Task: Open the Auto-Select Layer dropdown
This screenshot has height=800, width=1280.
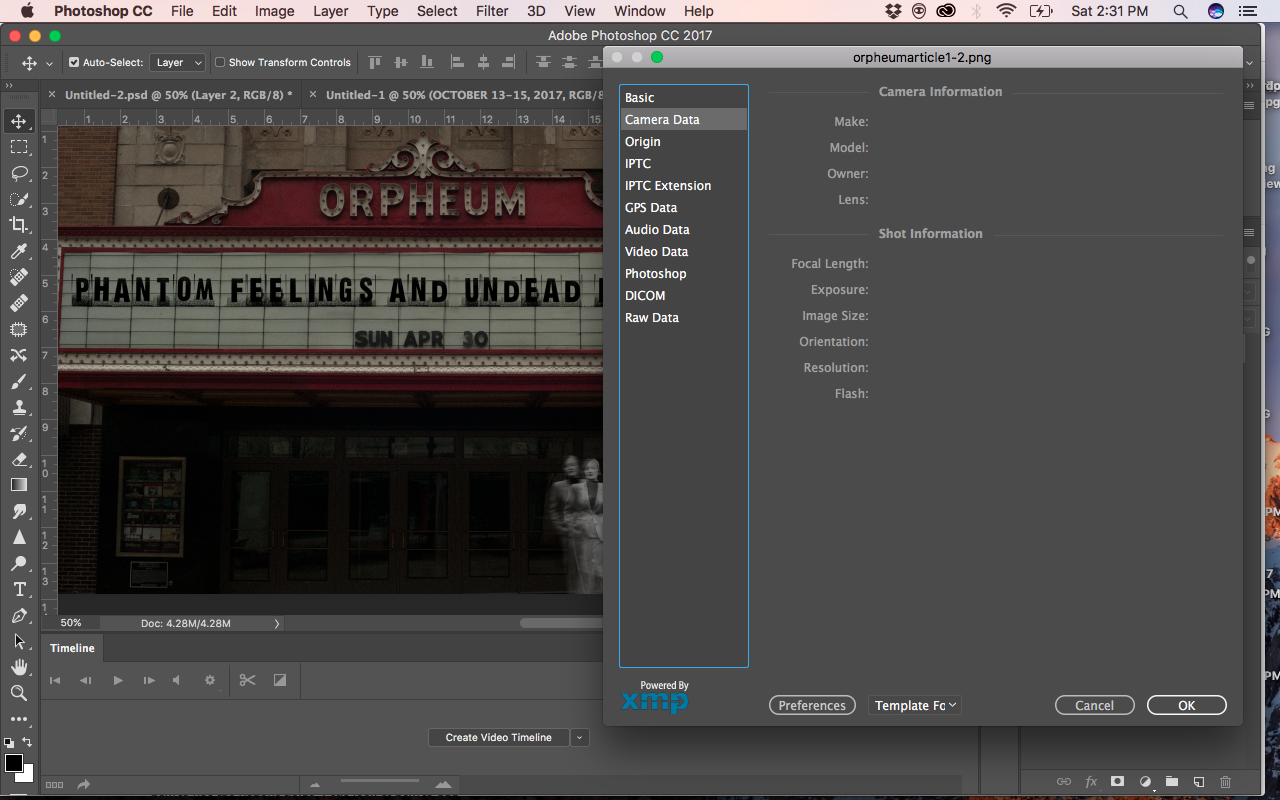Action: coord(178,62)
